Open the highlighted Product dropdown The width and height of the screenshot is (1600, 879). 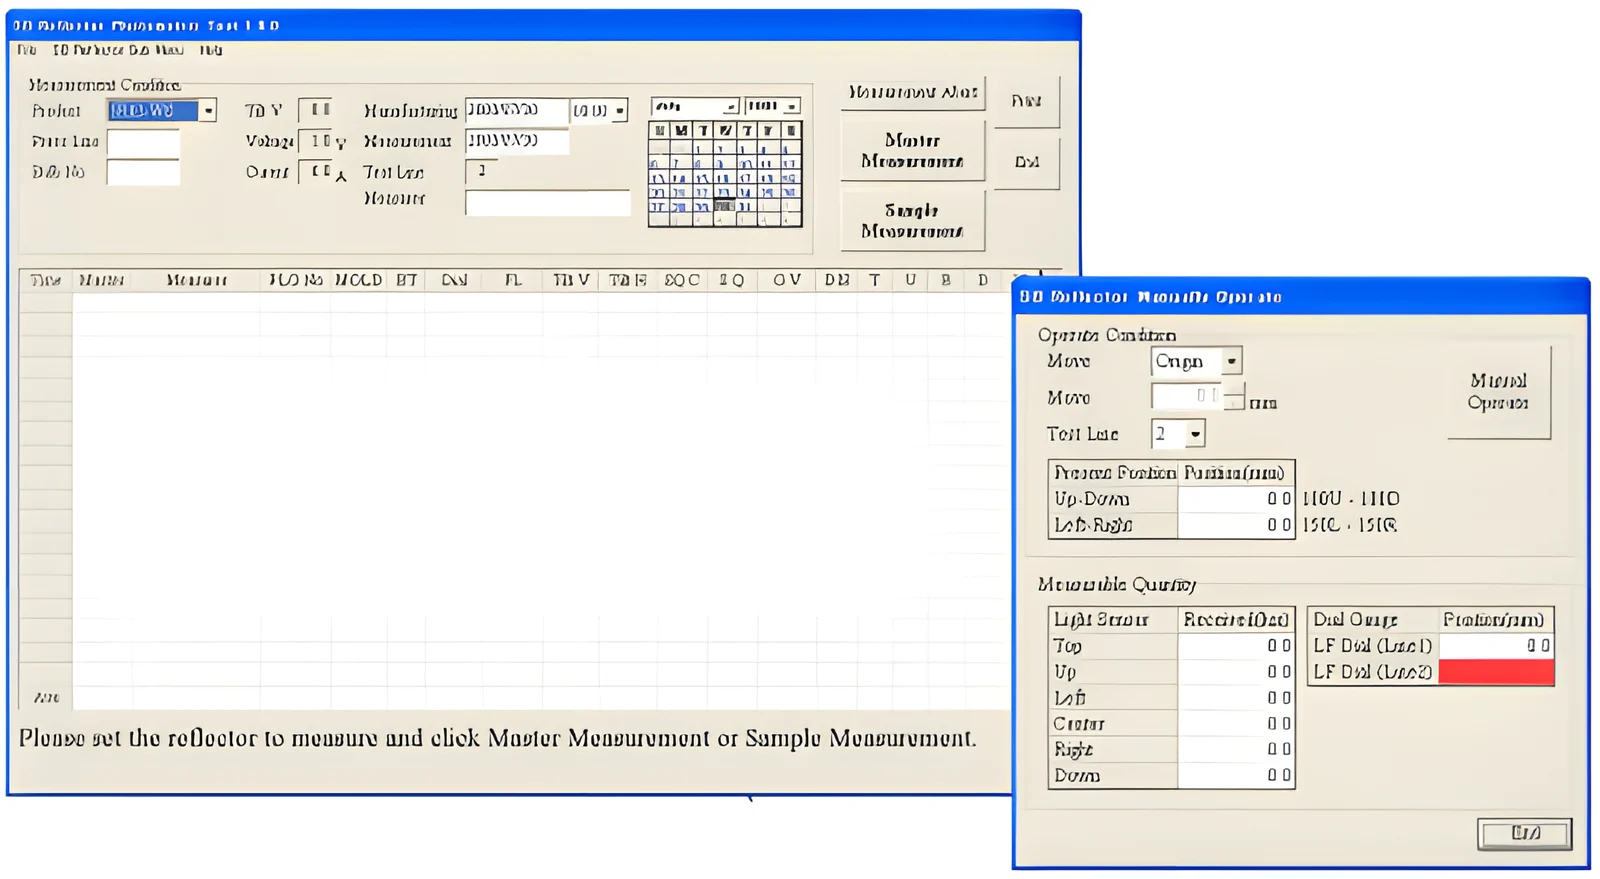pos(208,111)
